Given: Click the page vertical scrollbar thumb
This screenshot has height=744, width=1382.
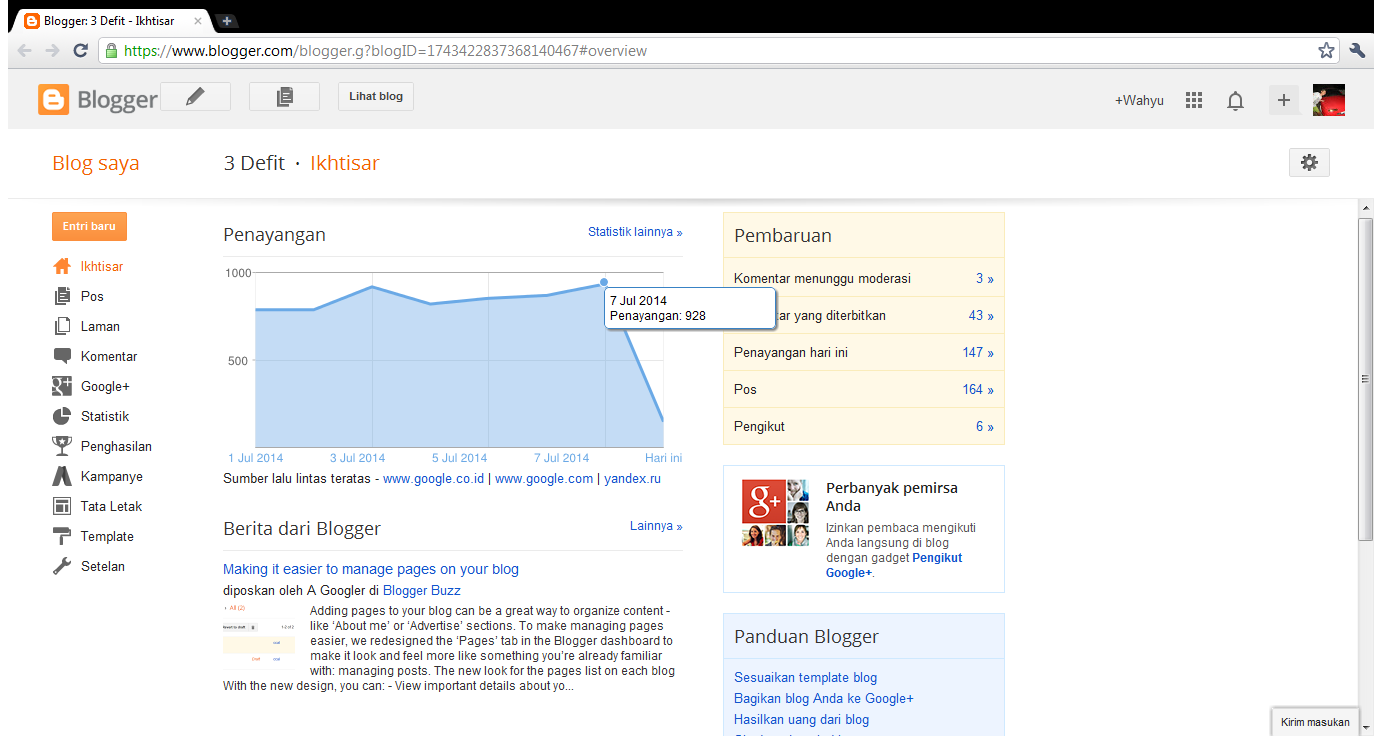Looking at the screenshot, I should click(1365, 378).
